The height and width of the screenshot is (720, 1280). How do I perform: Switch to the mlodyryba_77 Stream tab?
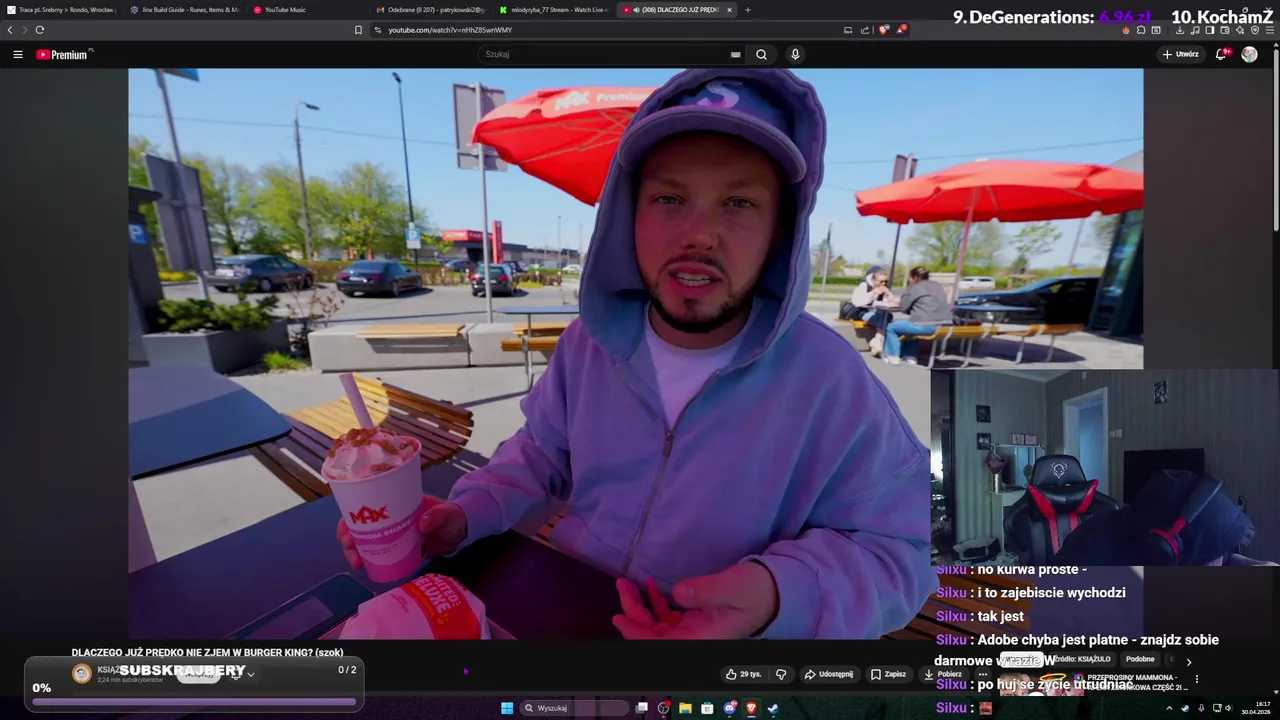click(x=553, y=10)
